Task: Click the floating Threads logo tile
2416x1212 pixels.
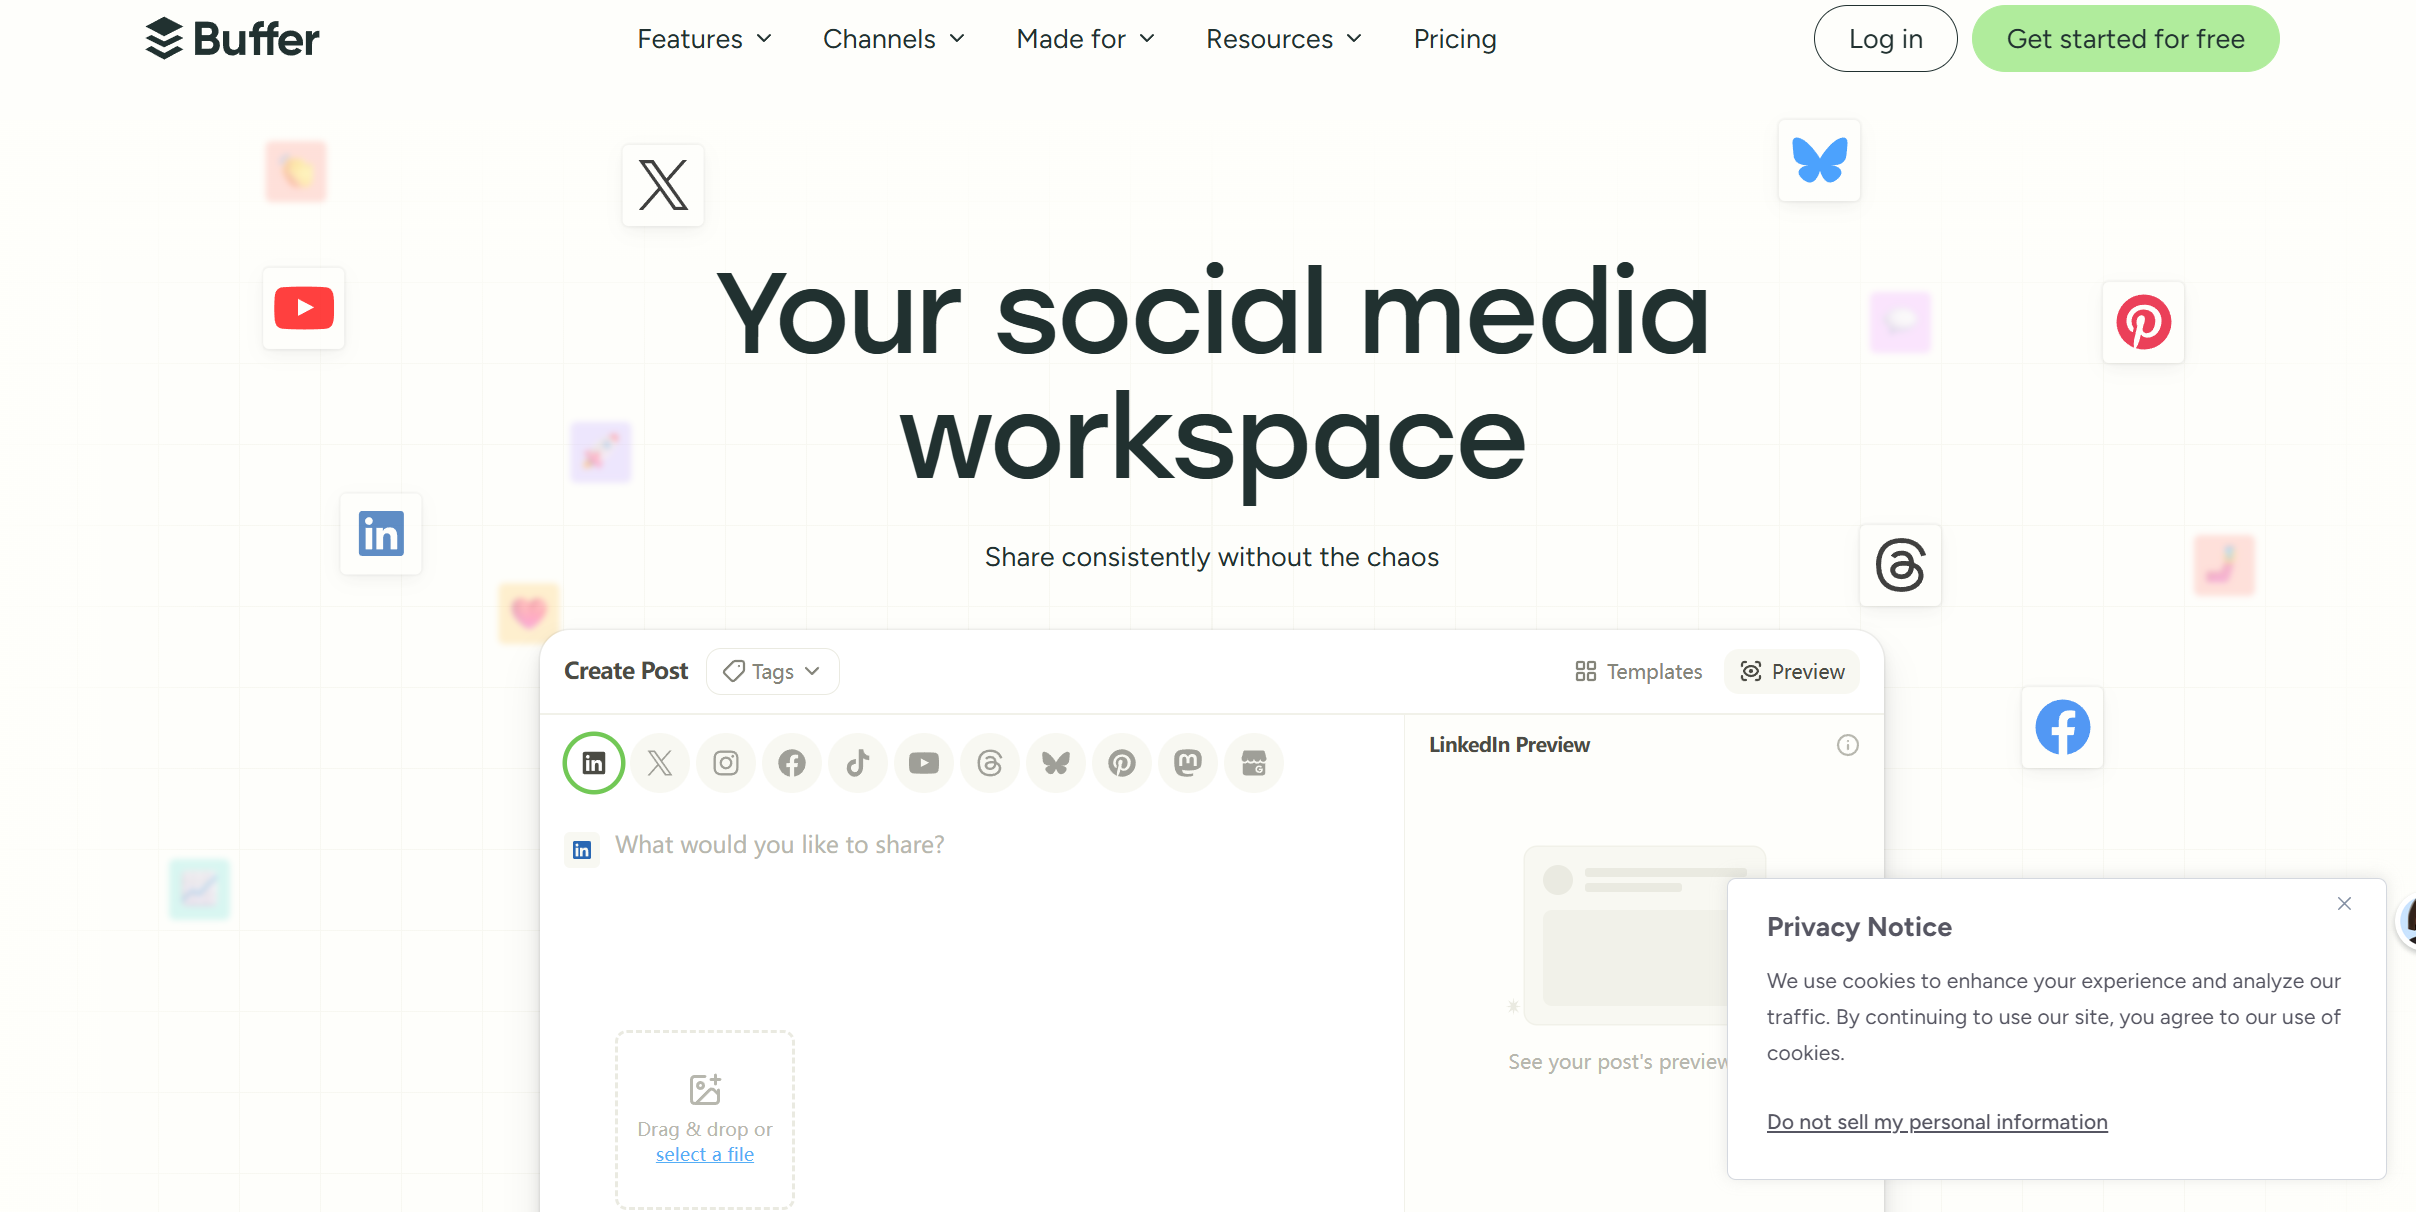Action: [x=1900, y=565]
